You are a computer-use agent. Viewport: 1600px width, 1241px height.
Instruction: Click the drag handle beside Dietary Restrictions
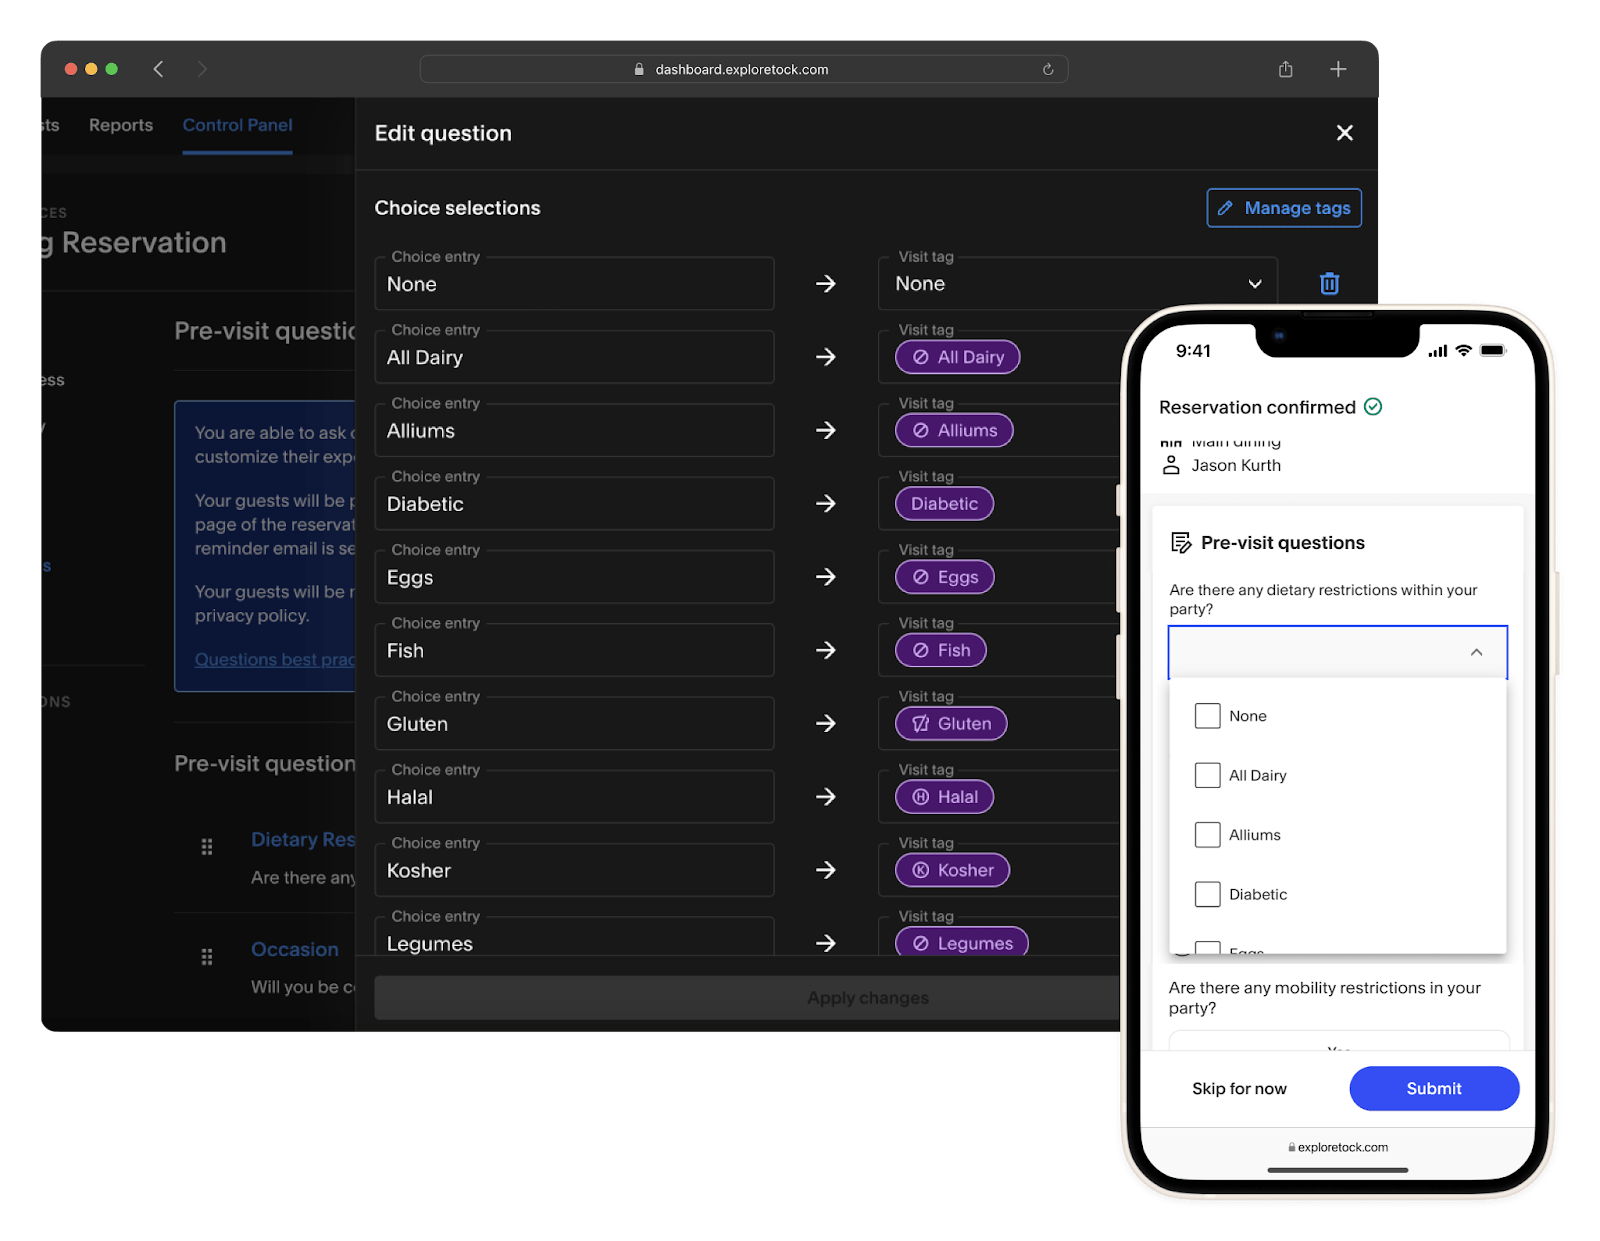tap(207, 846)
